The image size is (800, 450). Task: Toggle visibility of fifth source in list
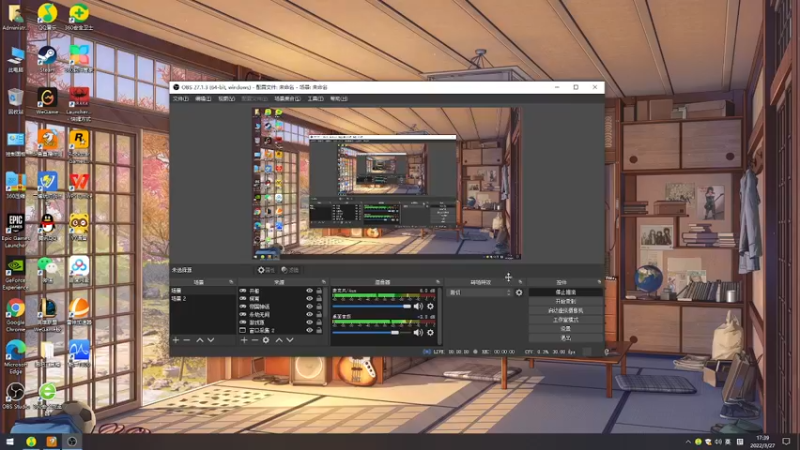point(309,322)
